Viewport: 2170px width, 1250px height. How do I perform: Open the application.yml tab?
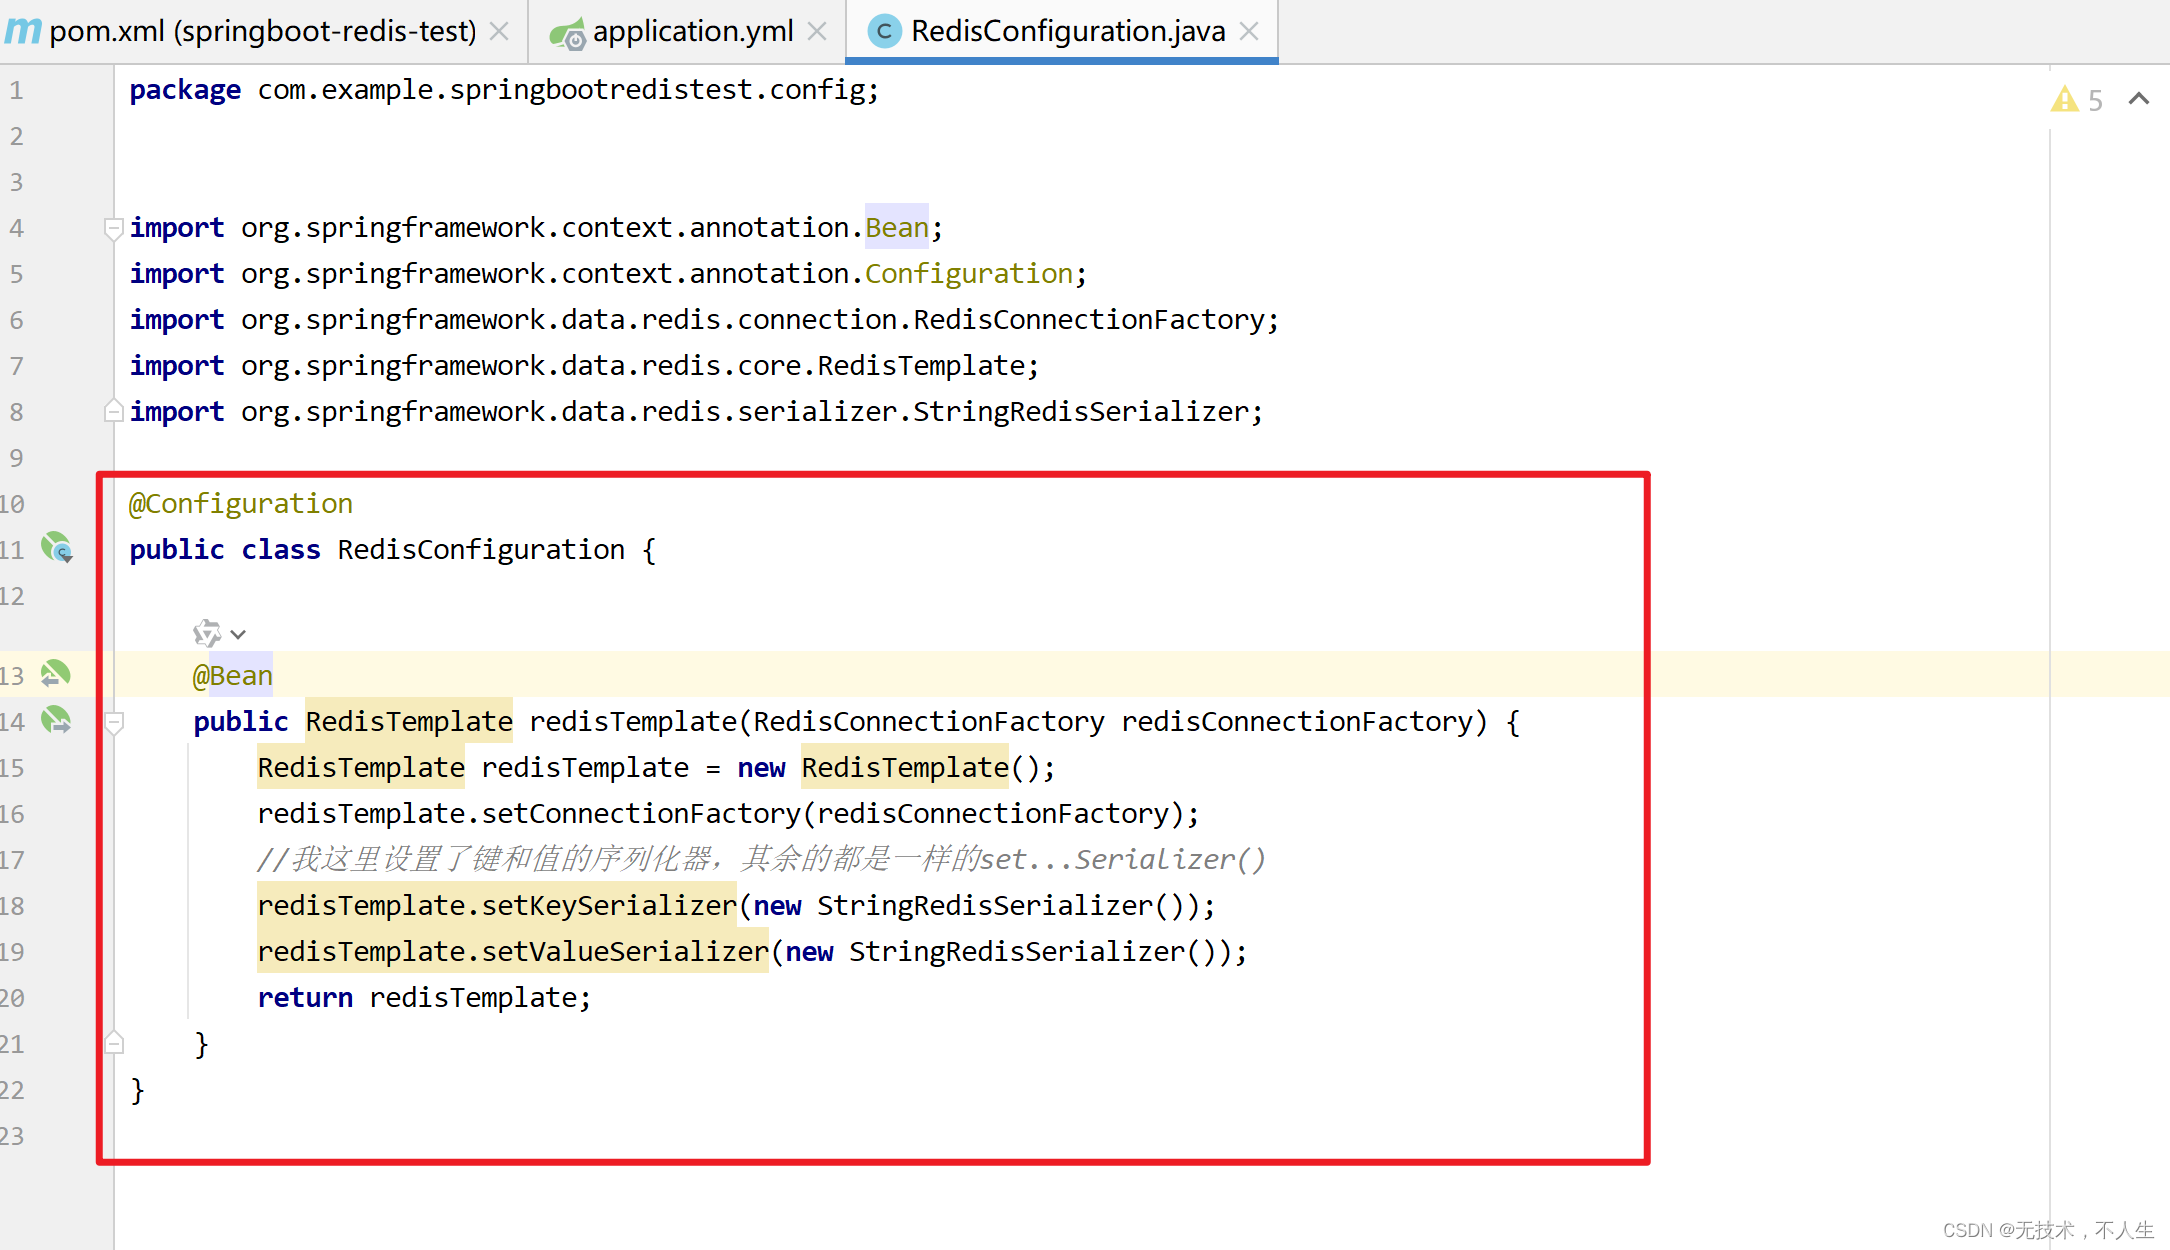pyautogui.click(x=693, y=31)
